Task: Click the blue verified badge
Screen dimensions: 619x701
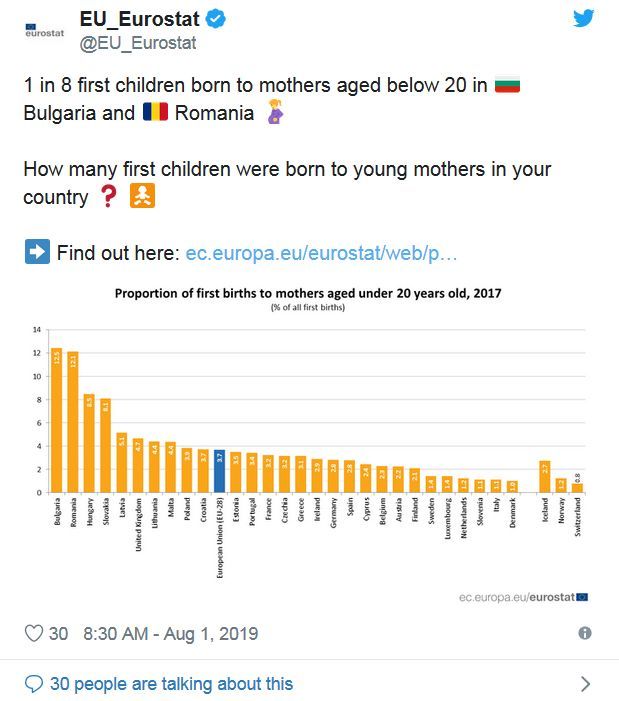Action: tap(215, 19)
